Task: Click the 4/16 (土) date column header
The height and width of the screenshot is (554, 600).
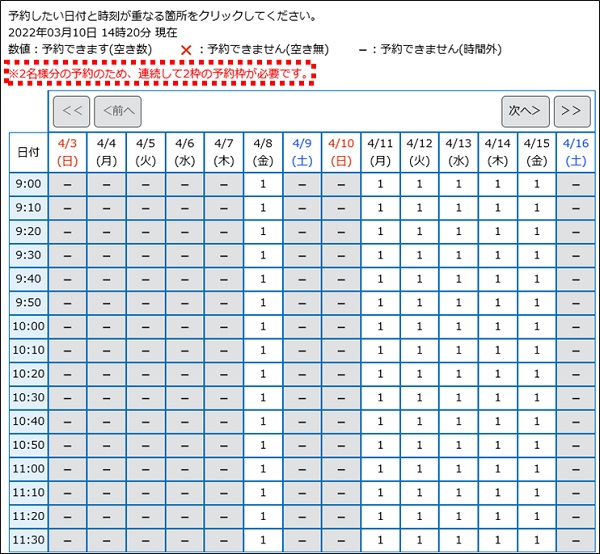Action: point(575,152)
